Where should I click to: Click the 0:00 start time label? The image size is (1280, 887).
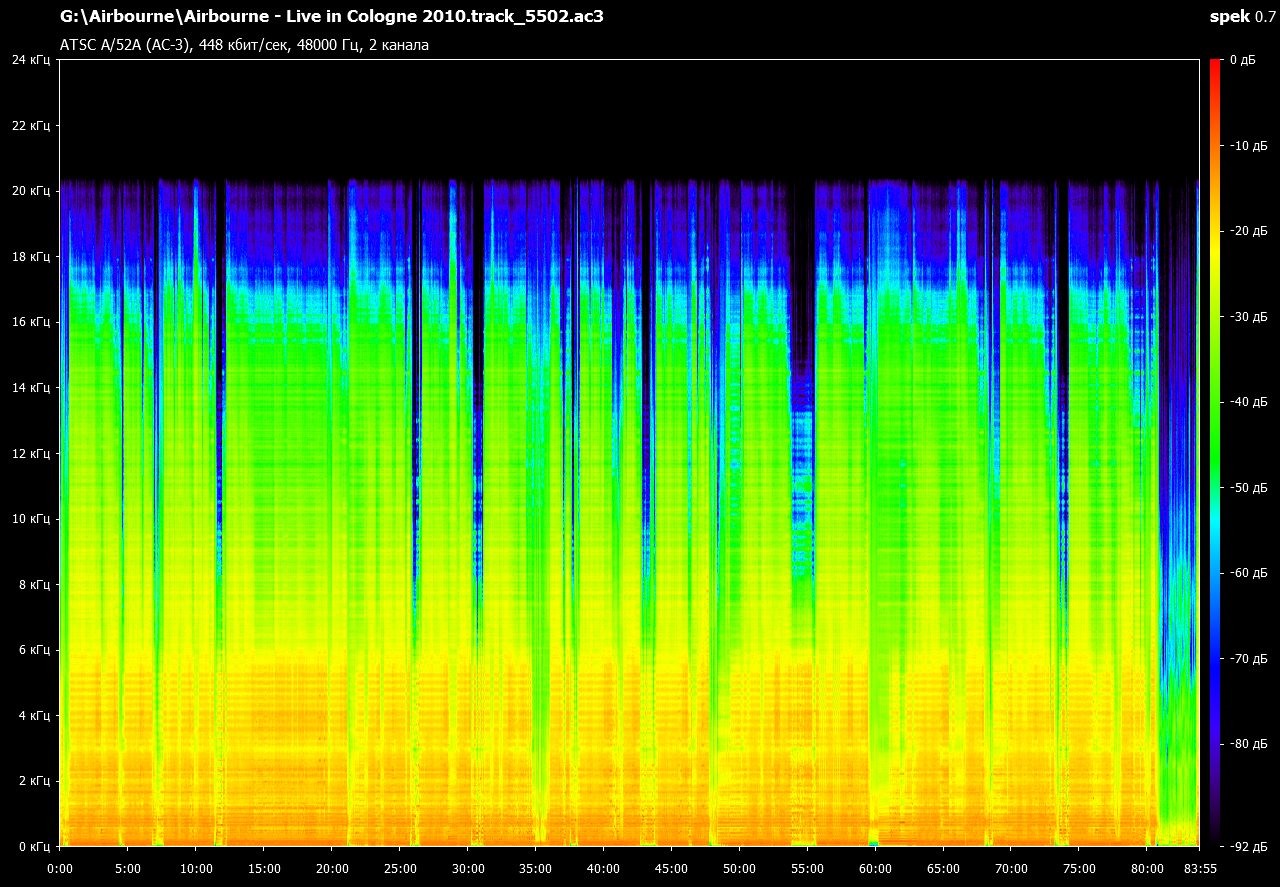[60, 868]
